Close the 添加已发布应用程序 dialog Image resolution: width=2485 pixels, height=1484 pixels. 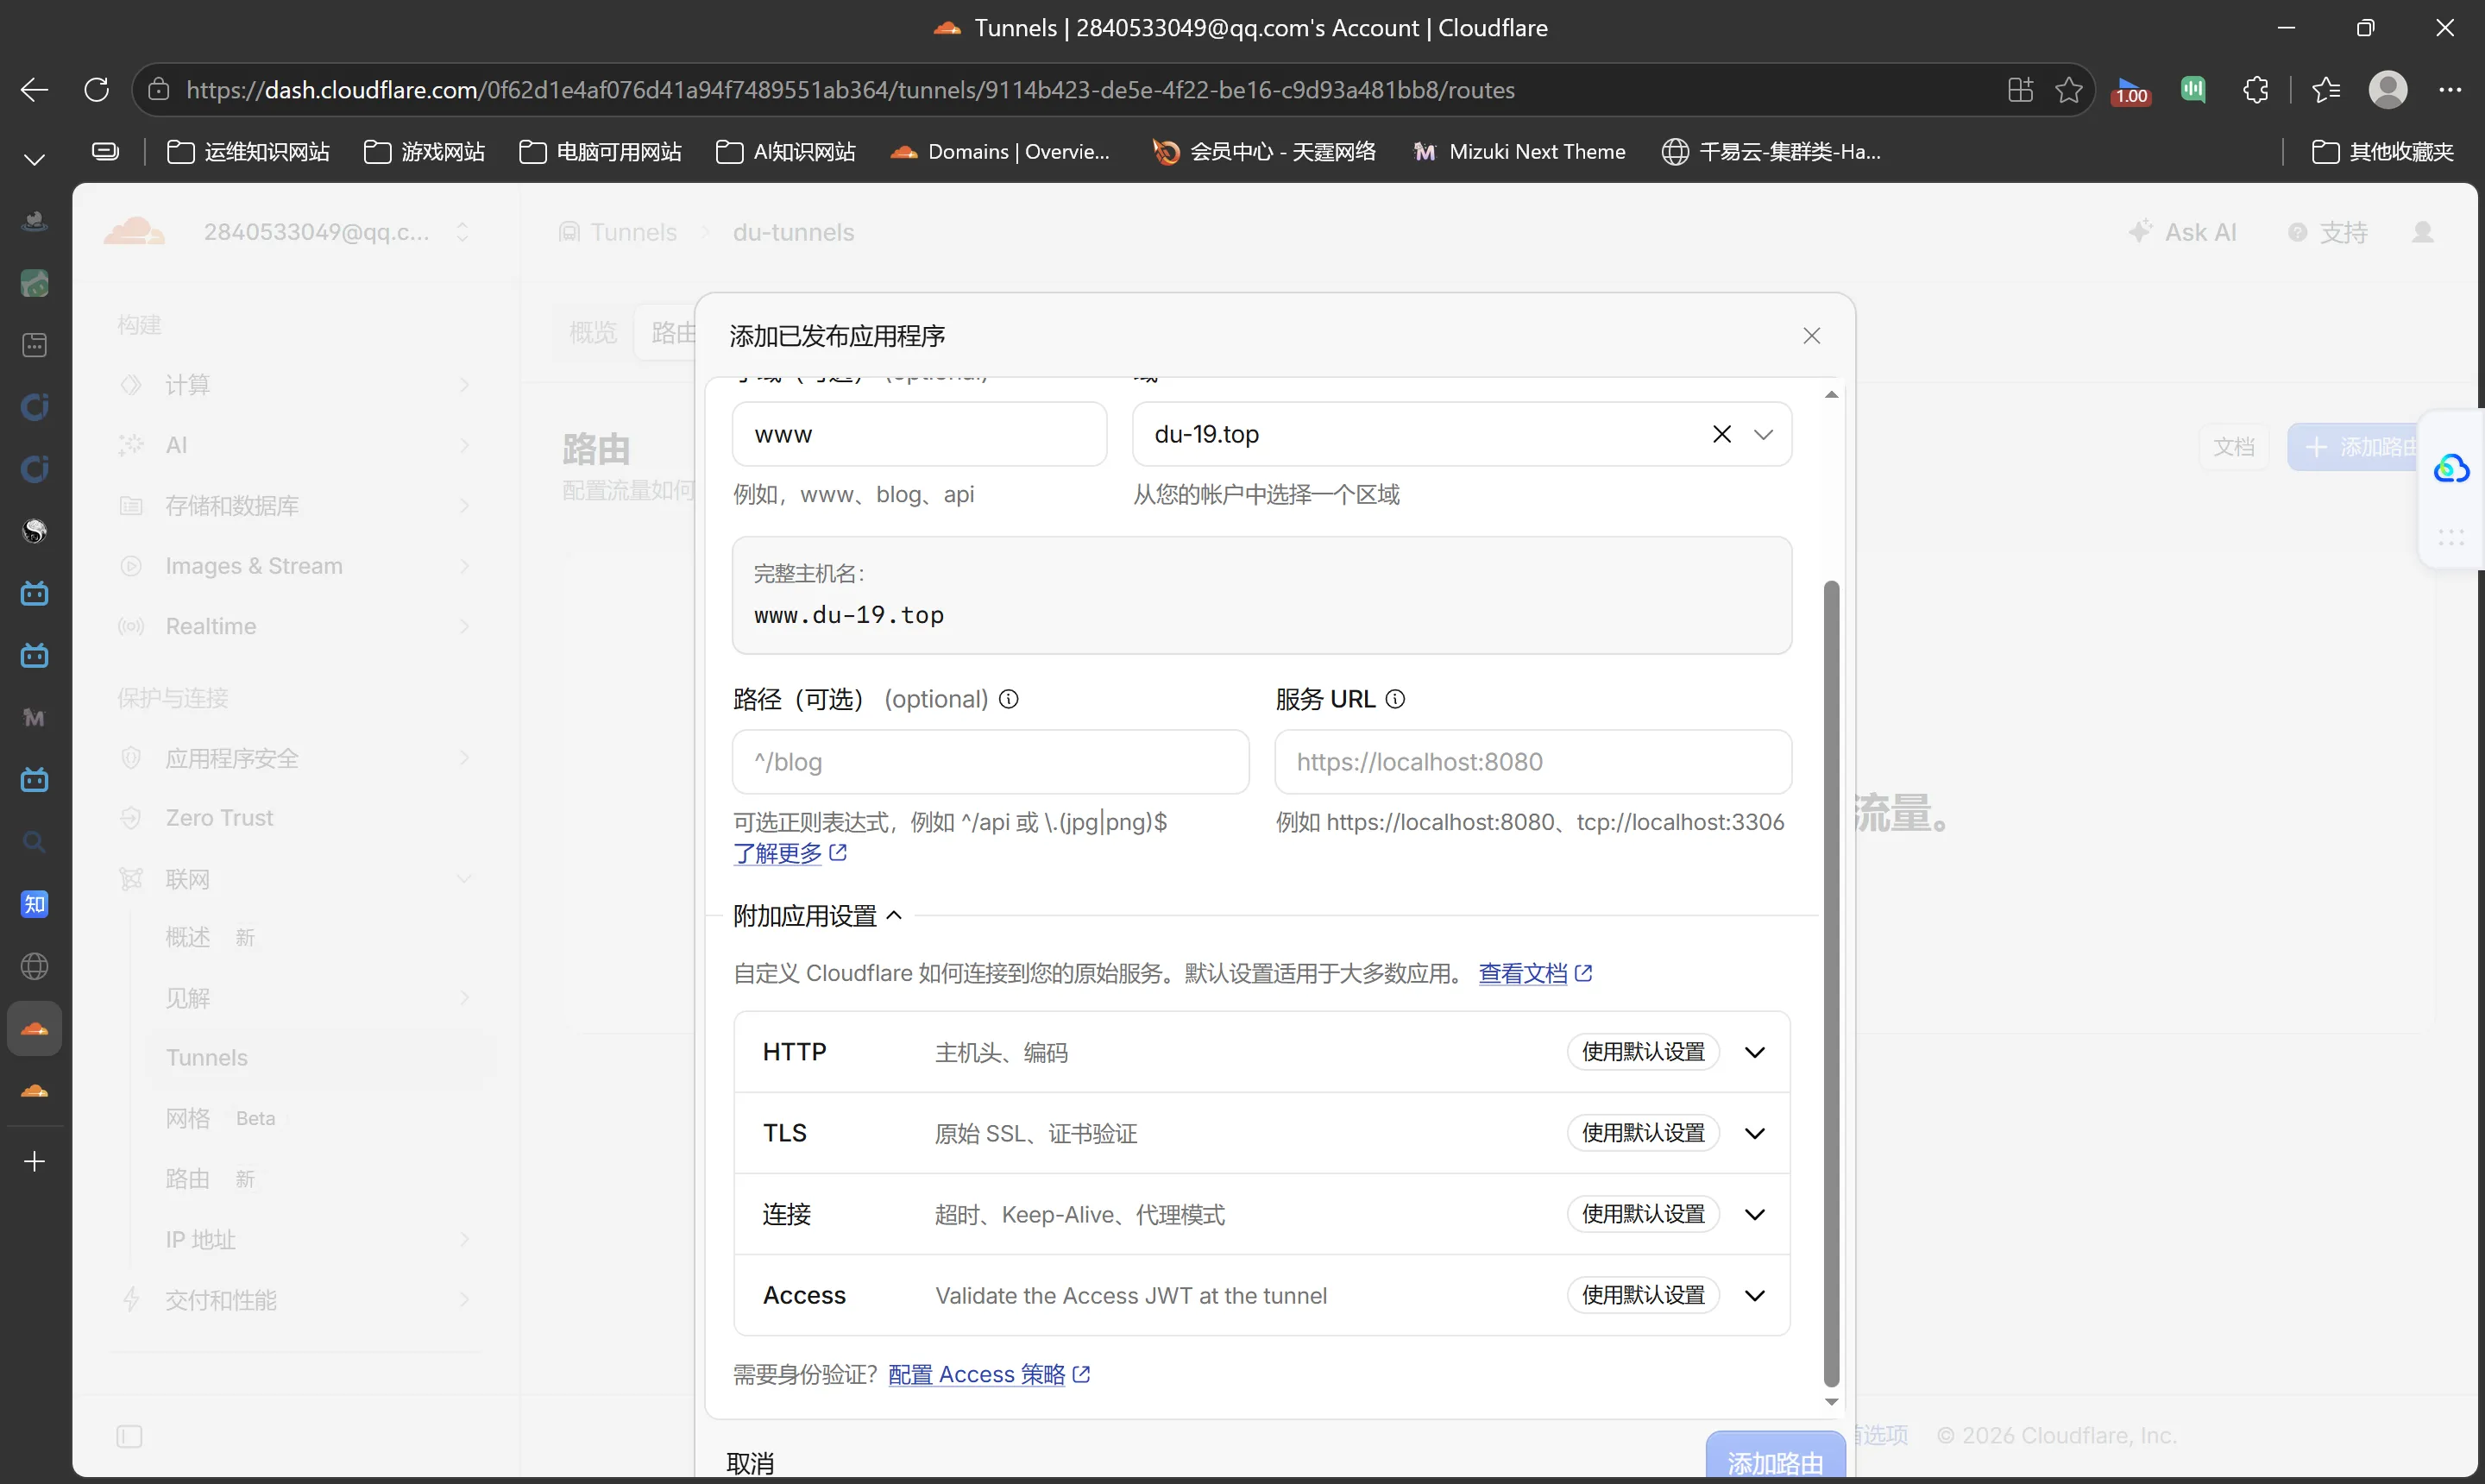coord(1811,336)
